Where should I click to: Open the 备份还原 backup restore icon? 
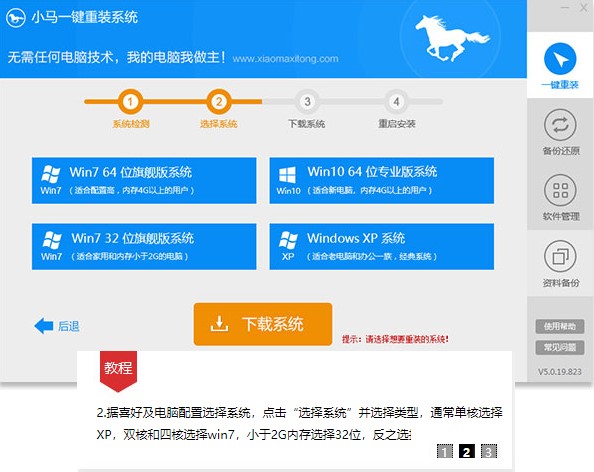point(560,125)
